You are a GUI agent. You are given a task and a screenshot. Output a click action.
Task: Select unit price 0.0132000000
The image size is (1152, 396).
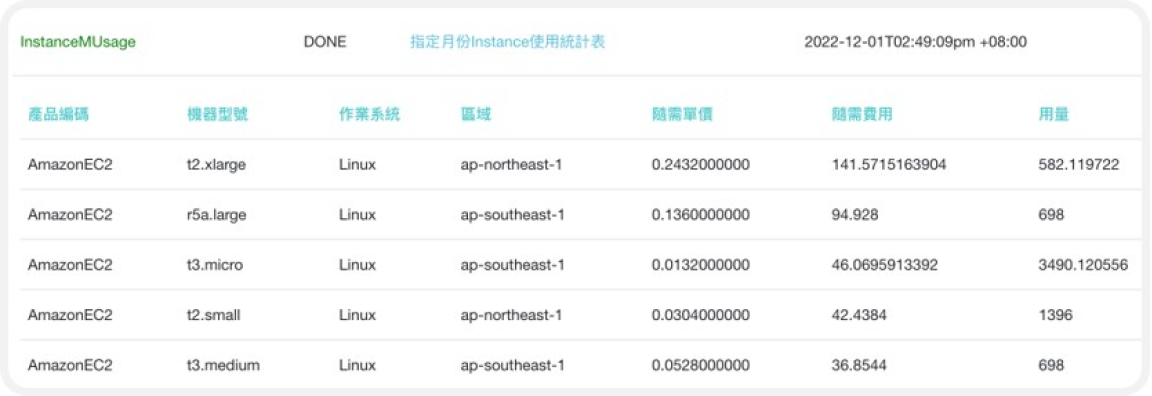tap(701, 264)
